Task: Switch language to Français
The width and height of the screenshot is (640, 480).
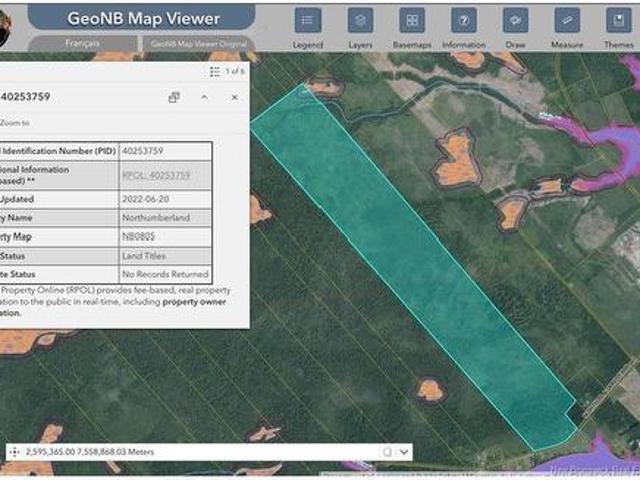Action: coord(81,45)
